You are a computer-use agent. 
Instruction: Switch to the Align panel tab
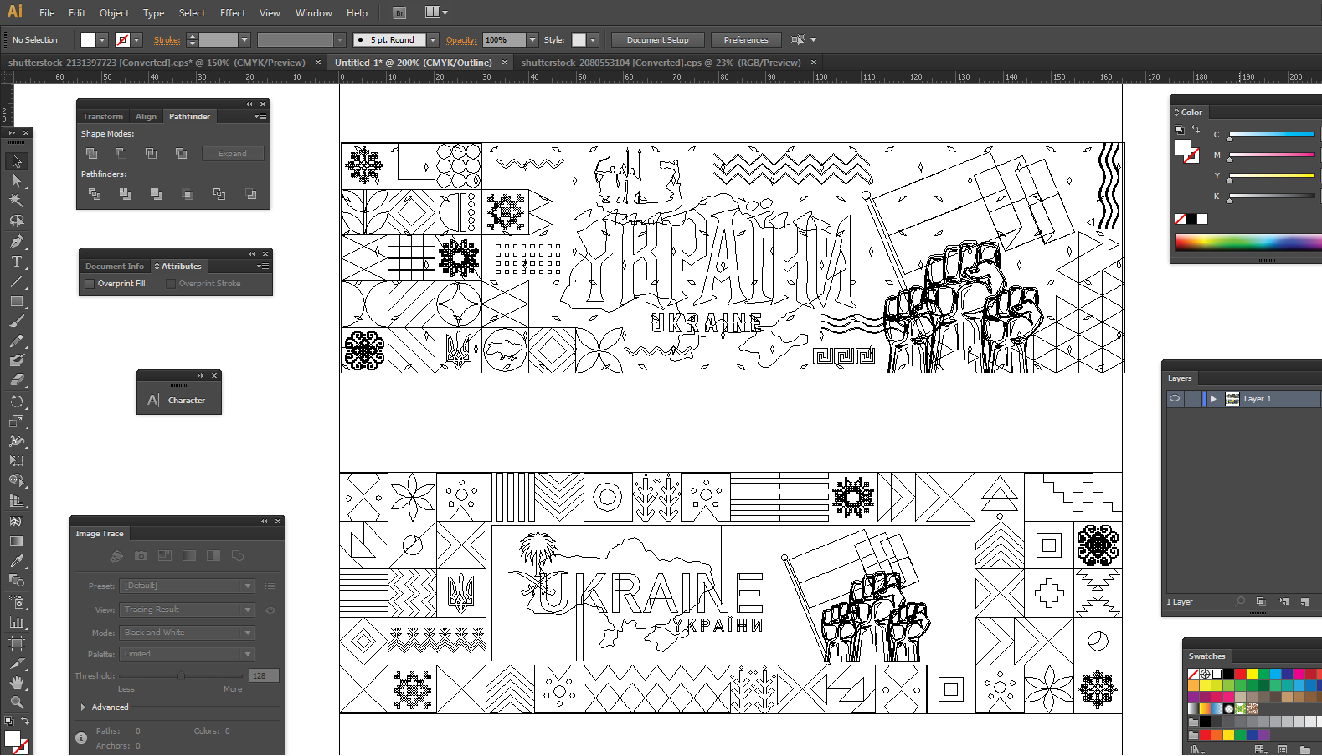pyautogui.click(x=146, y=117)
